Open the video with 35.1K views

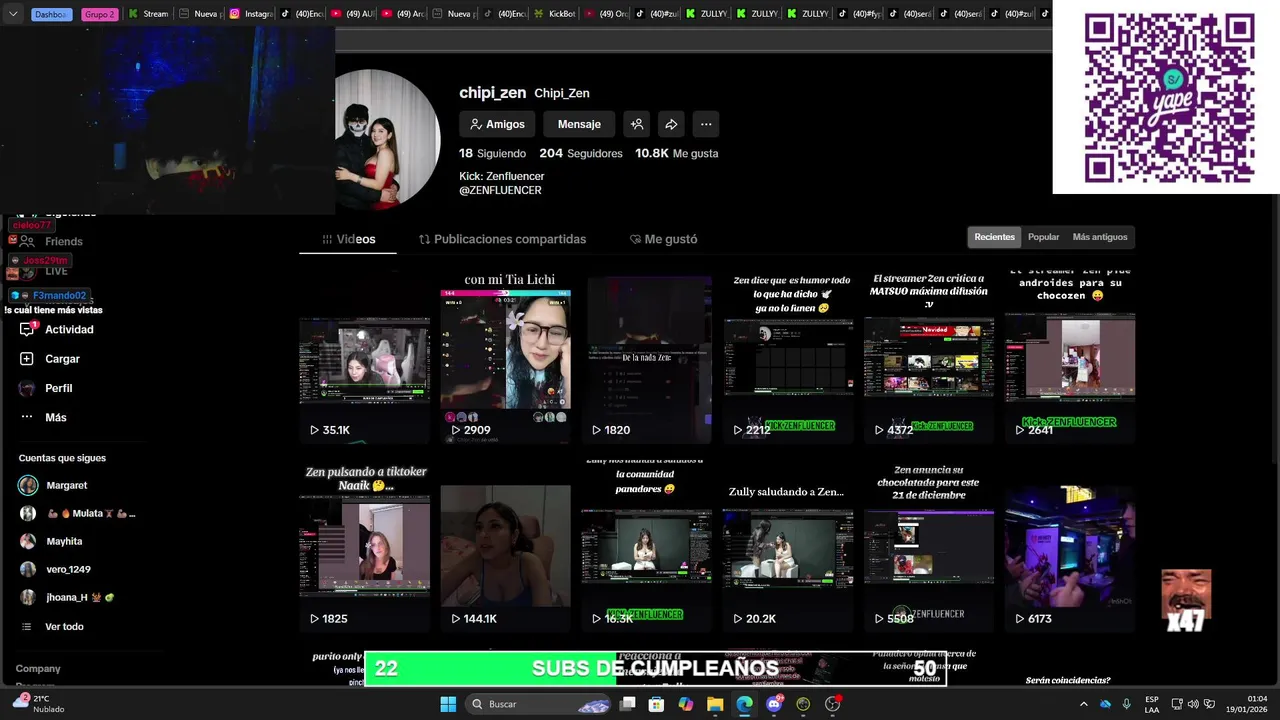click(365, 357)
